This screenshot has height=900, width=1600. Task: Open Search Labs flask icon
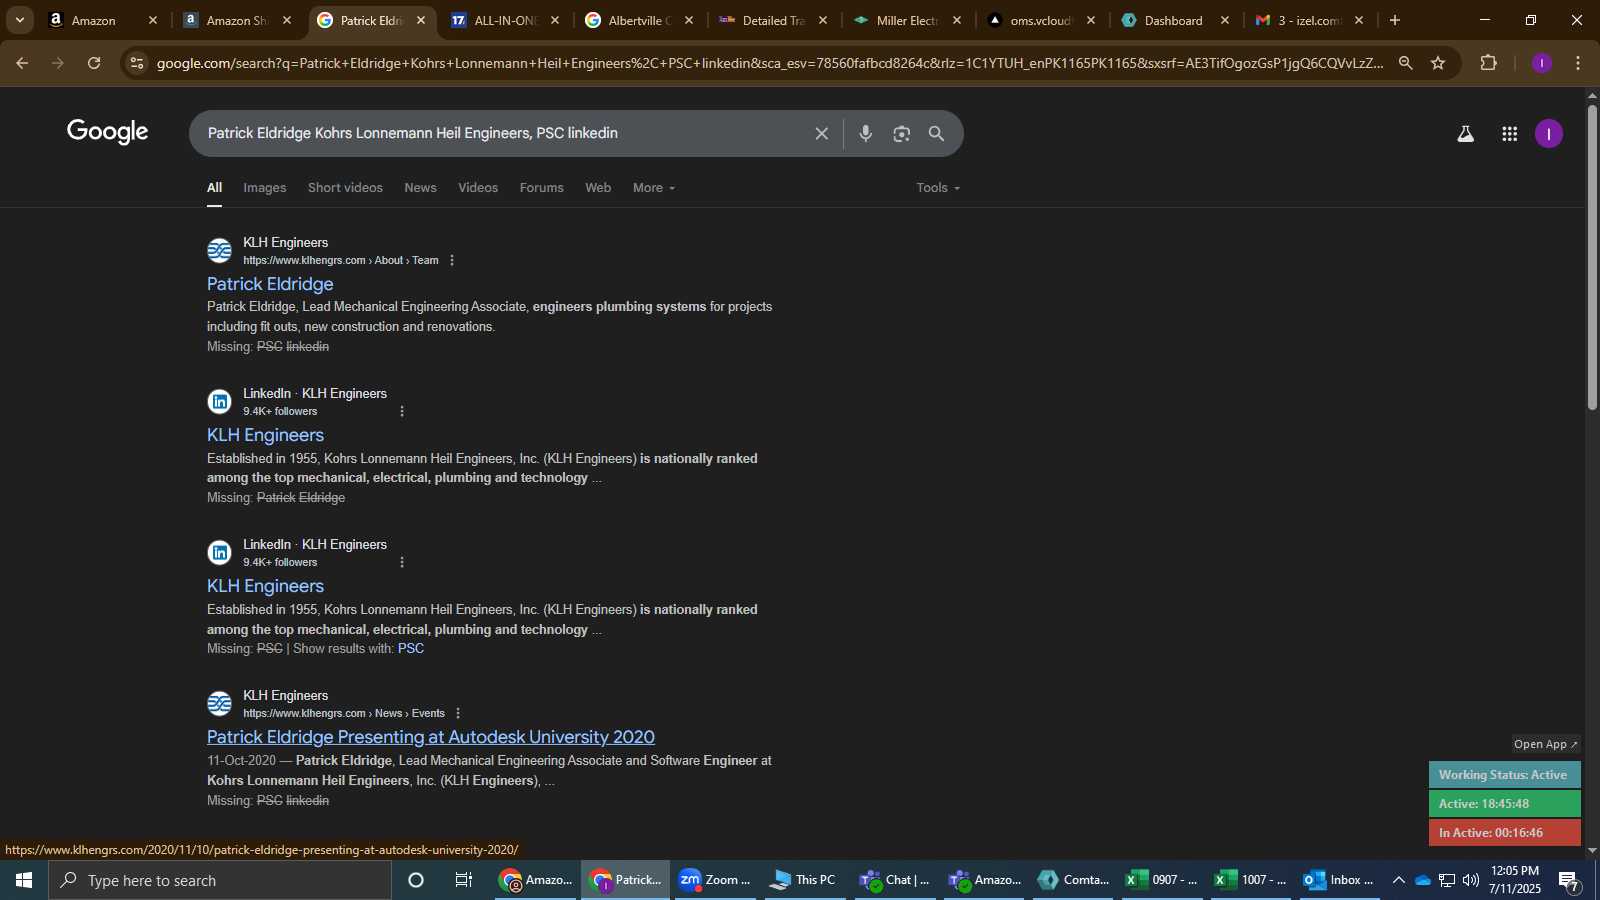(1465, 133)
